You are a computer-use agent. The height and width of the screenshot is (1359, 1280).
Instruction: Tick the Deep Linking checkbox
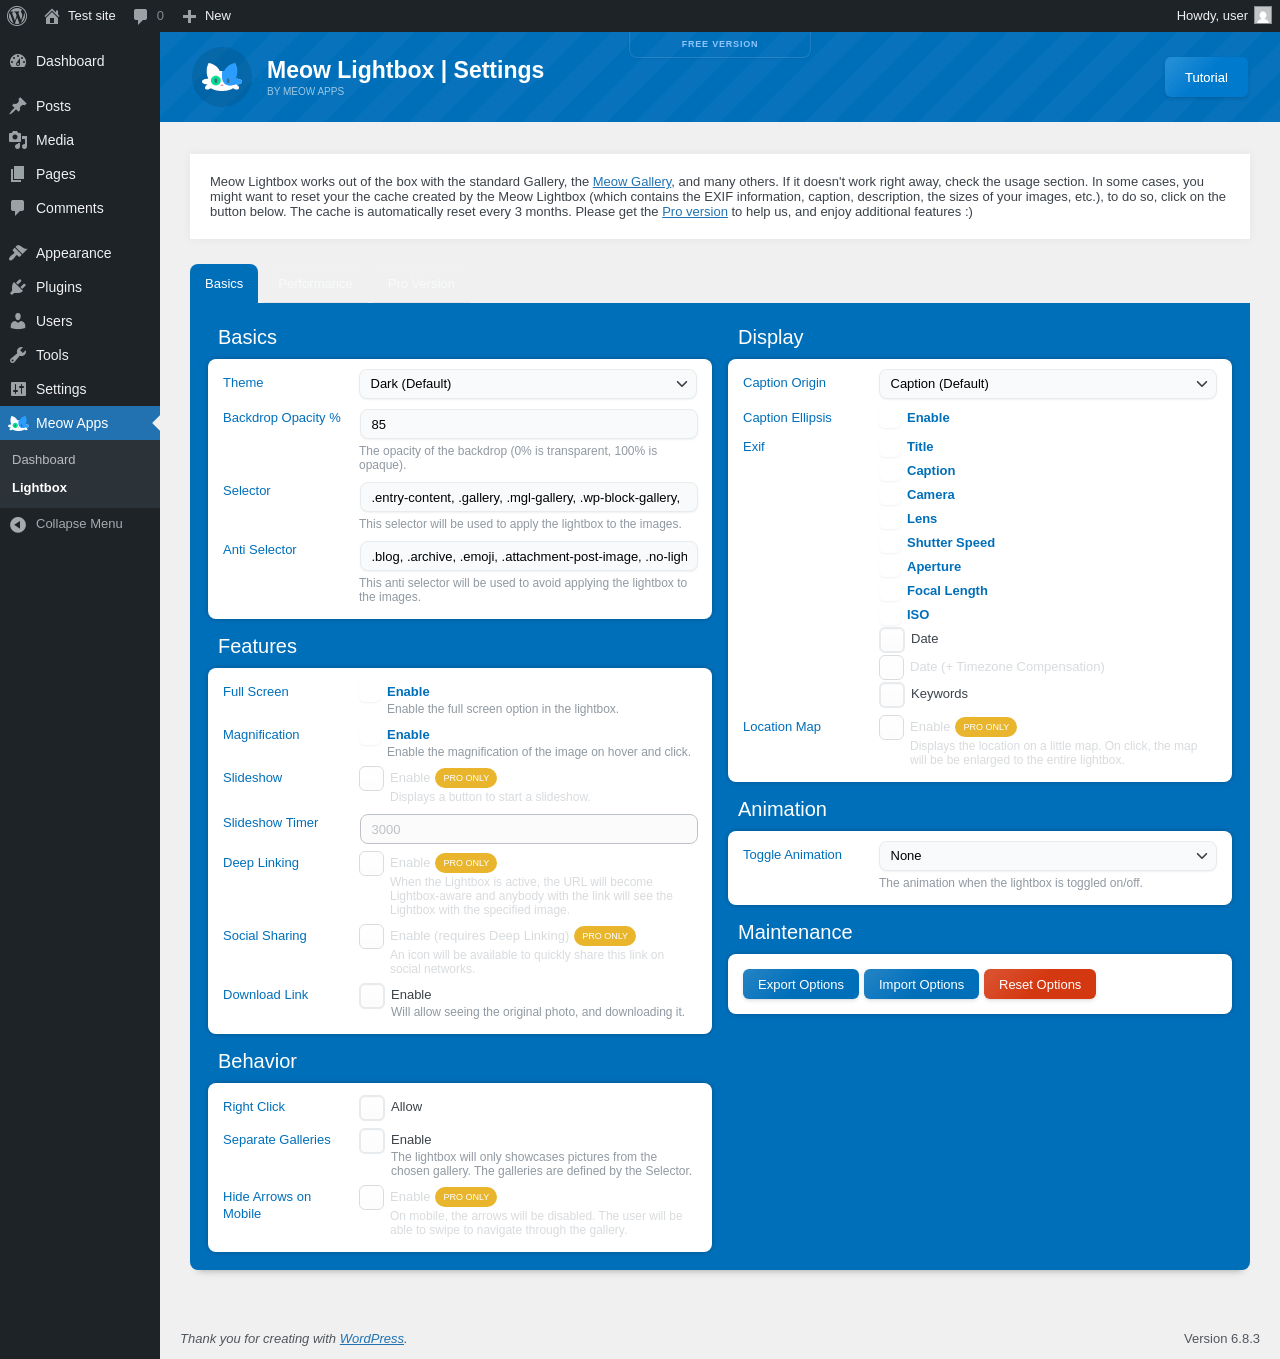click(x=371, y=863)
